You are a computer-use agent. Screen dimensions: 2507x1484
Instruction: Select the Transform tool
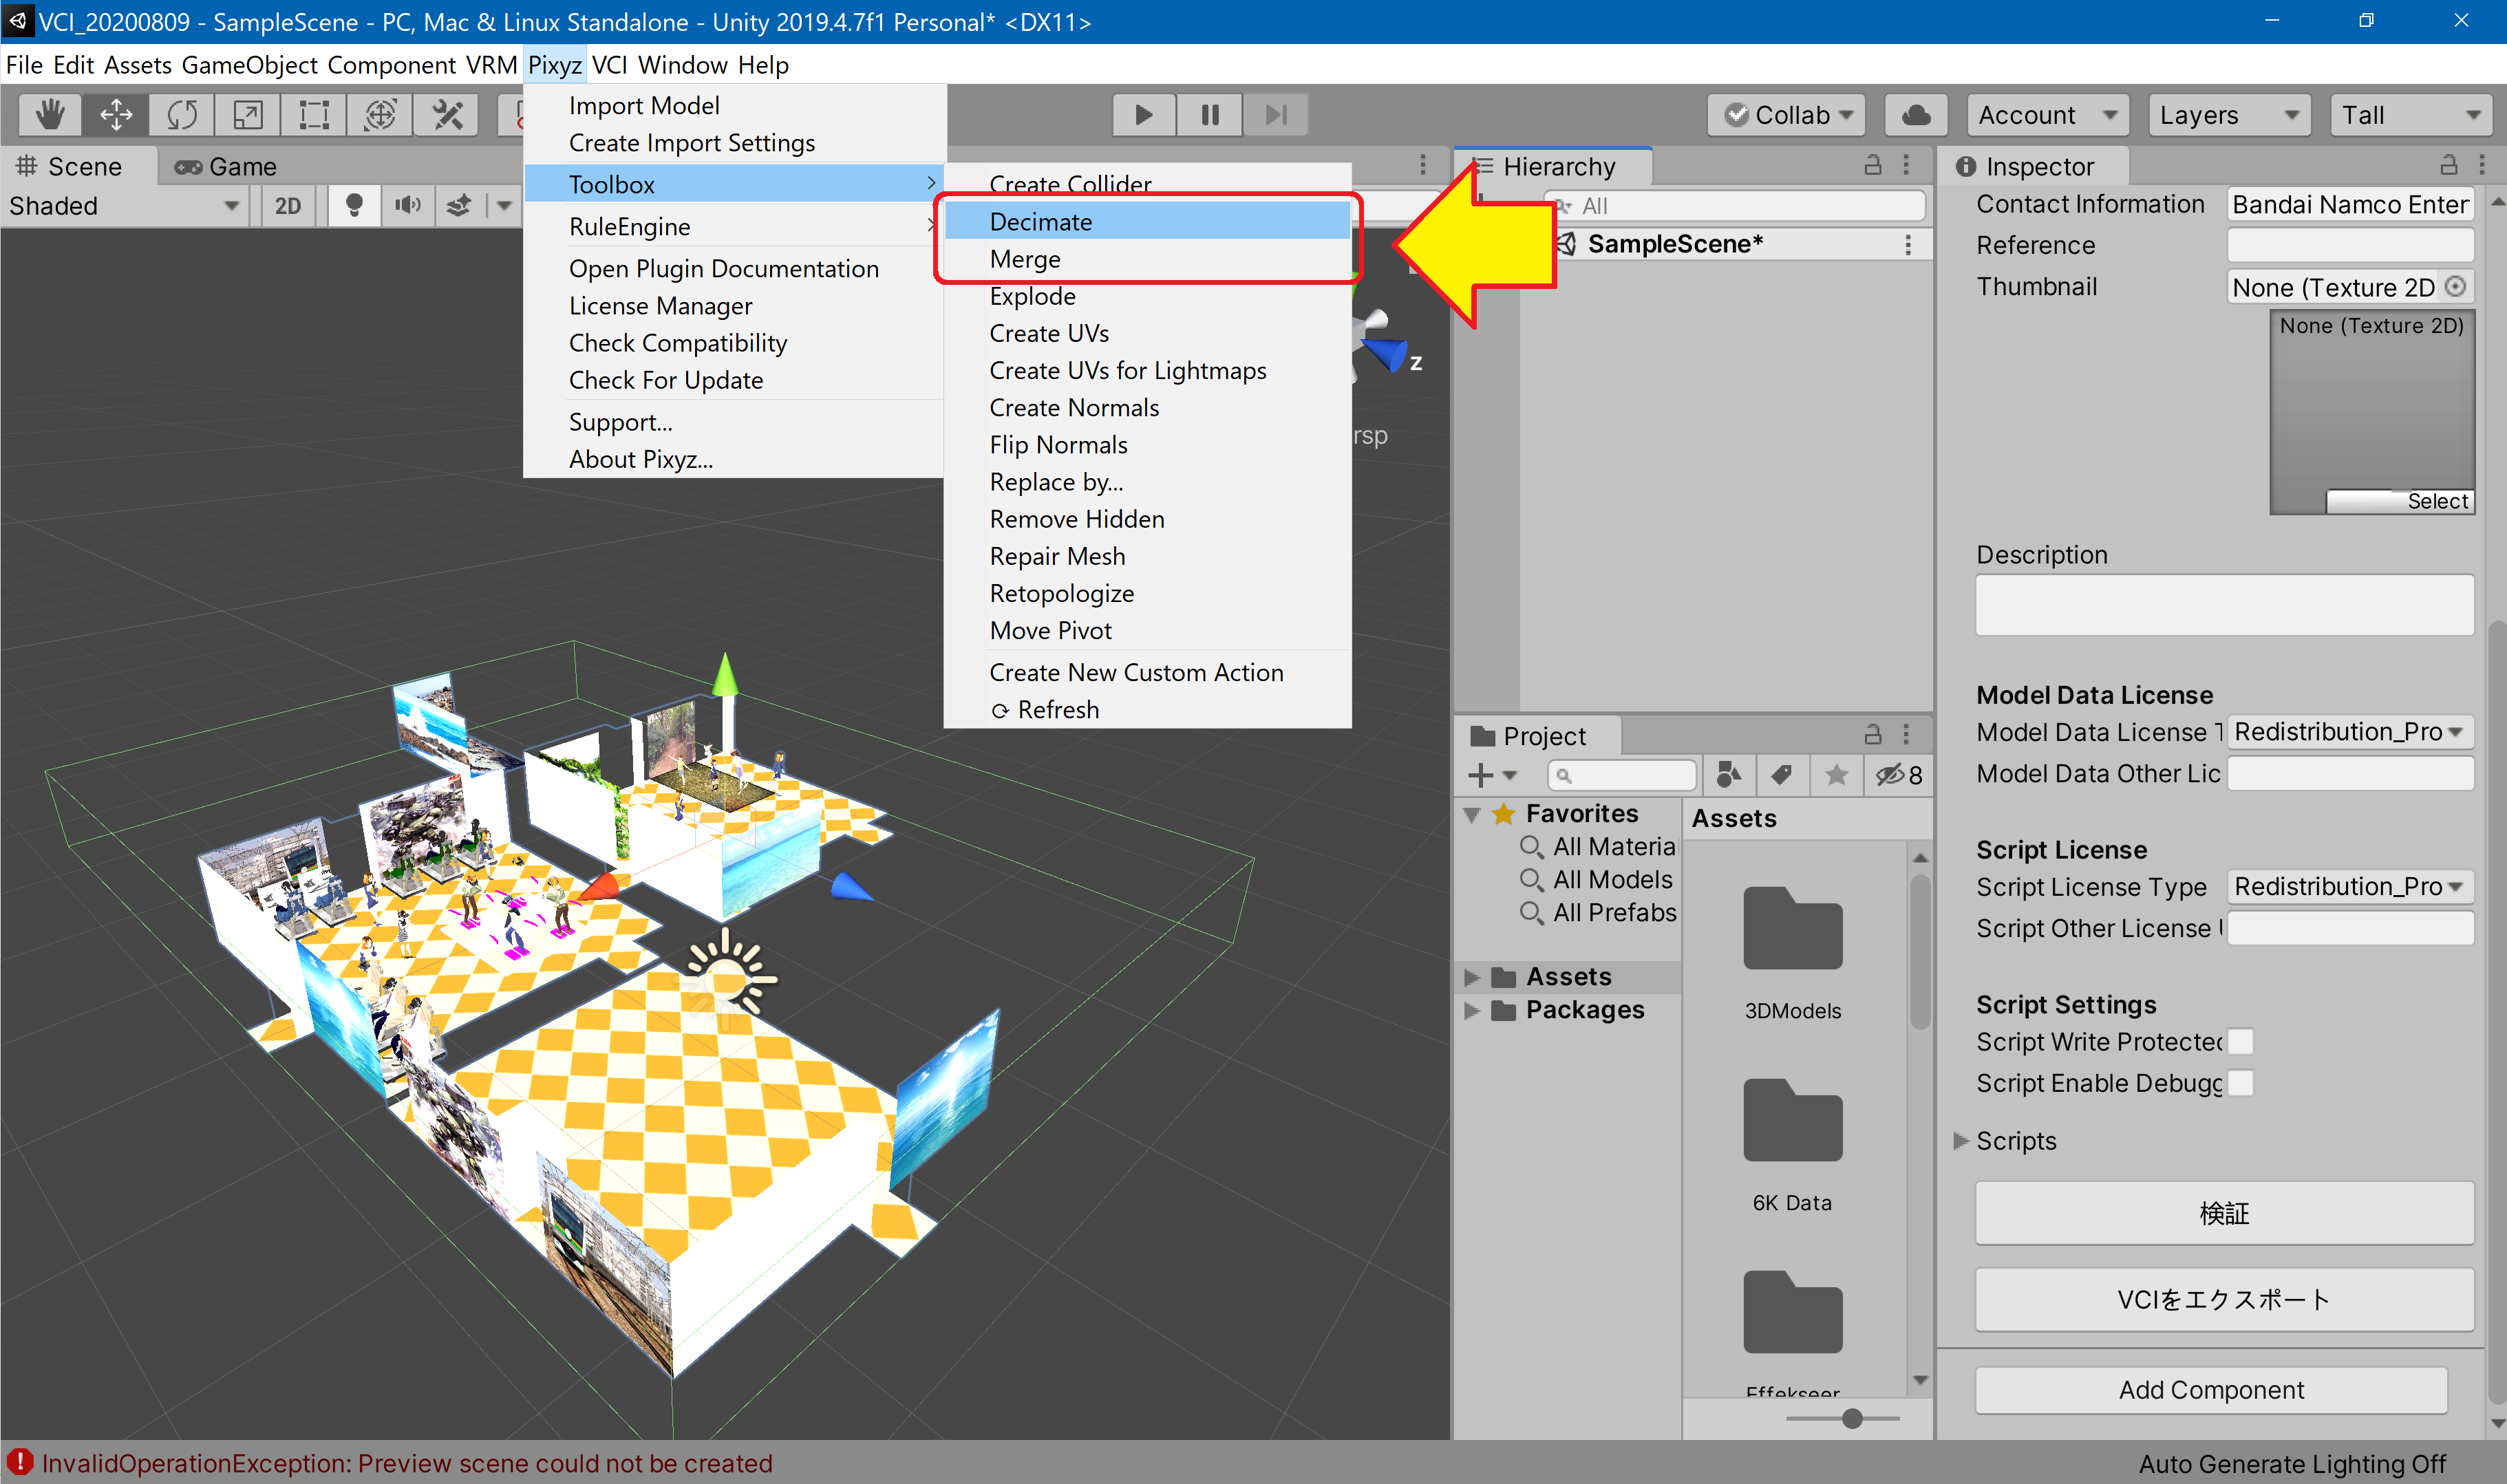pyautogui.click(x=380, y=115)
